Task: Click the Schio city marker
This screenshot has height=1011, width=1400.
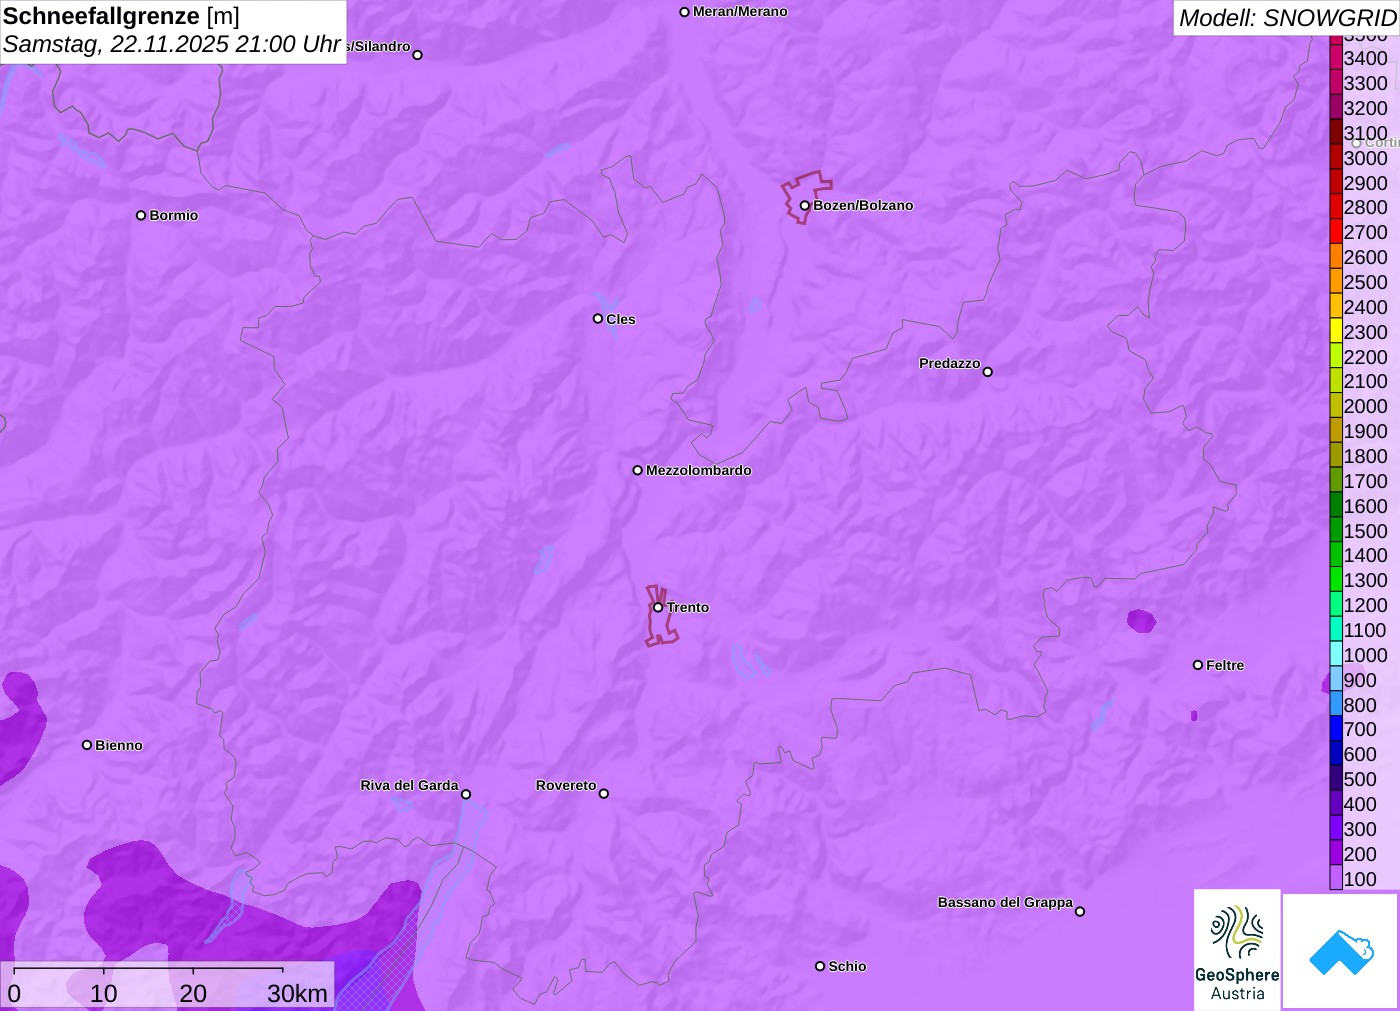Action: (x=820, y=966)
